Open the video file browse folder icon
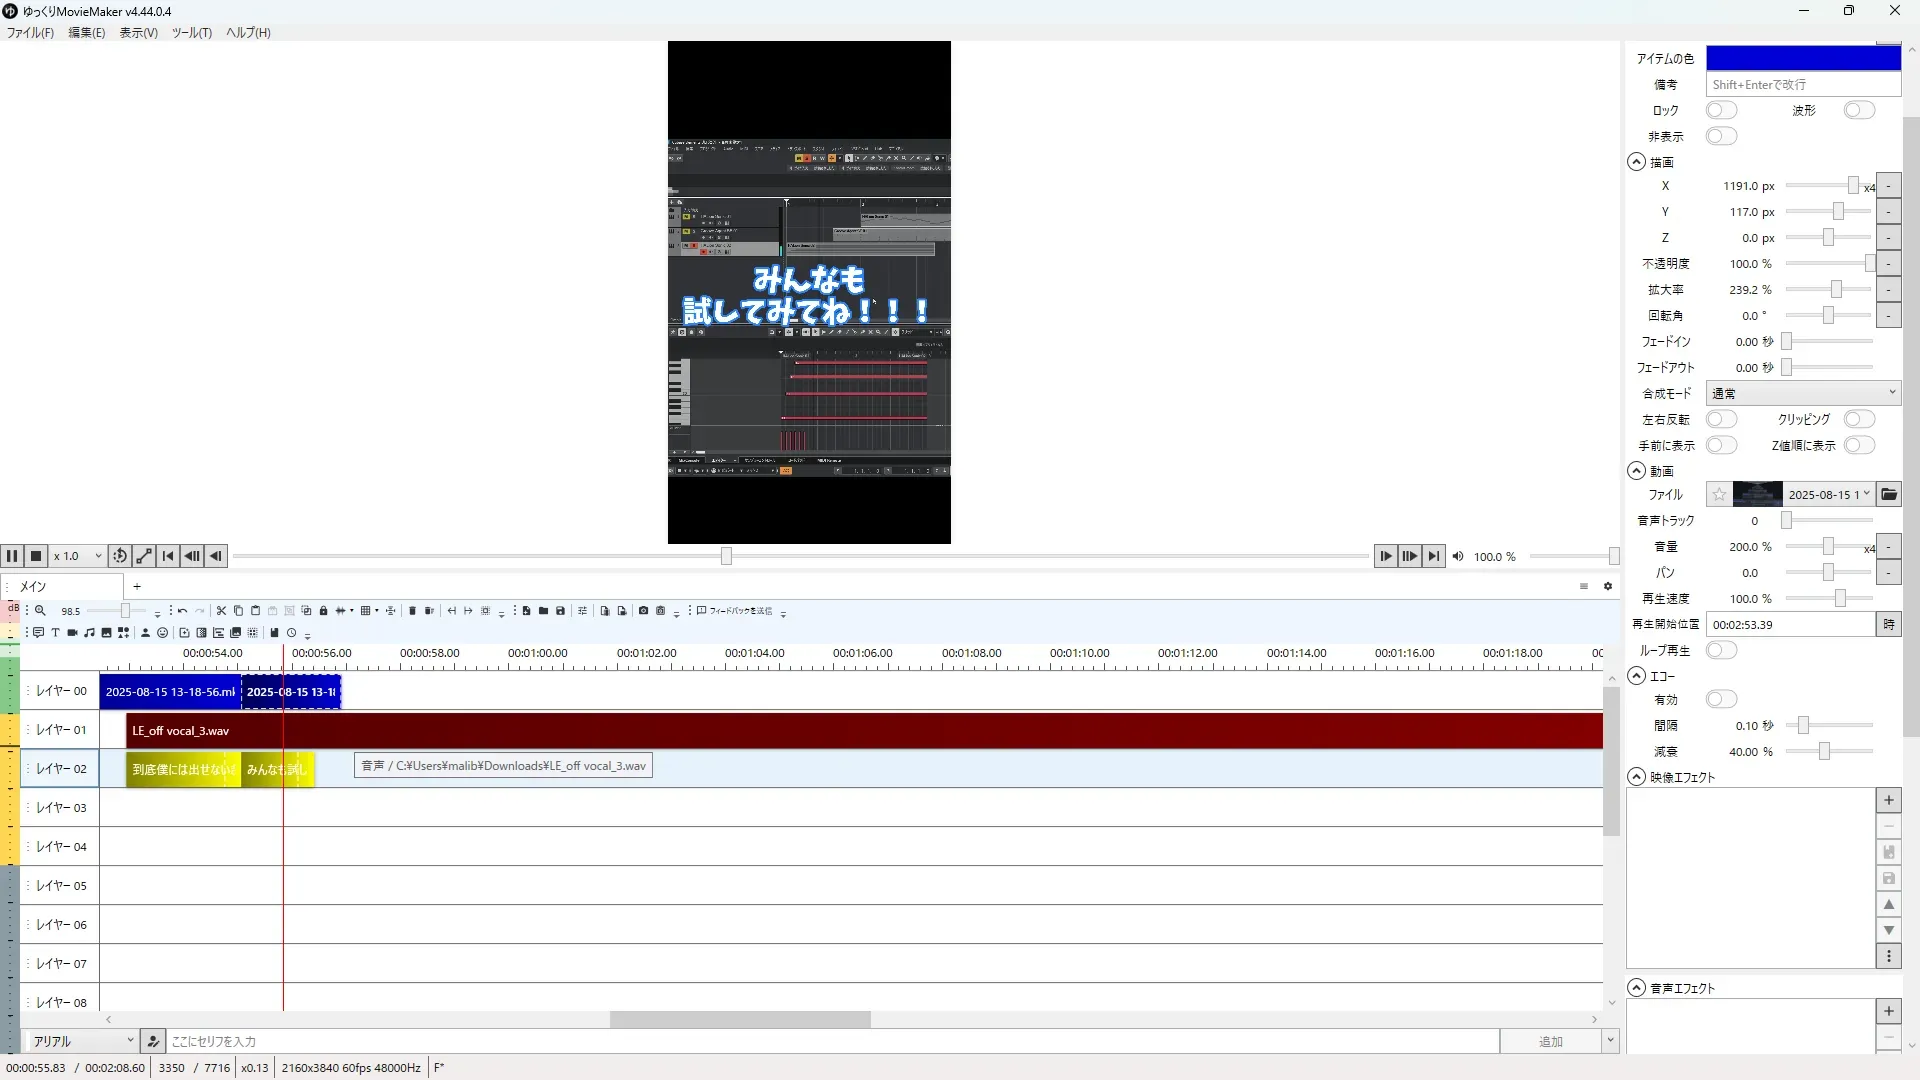This screenshot has height=1080, width=1920. pos(1888,494)
